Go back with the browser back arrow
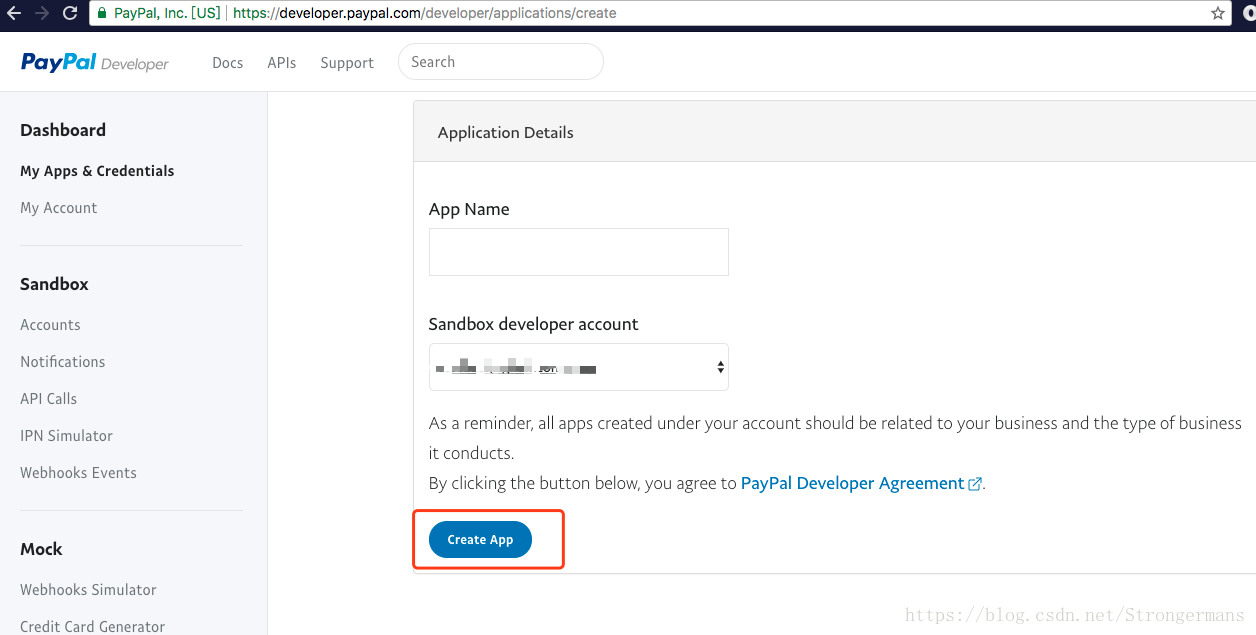This screenshot has height=635, width=1256. point(14,13)
